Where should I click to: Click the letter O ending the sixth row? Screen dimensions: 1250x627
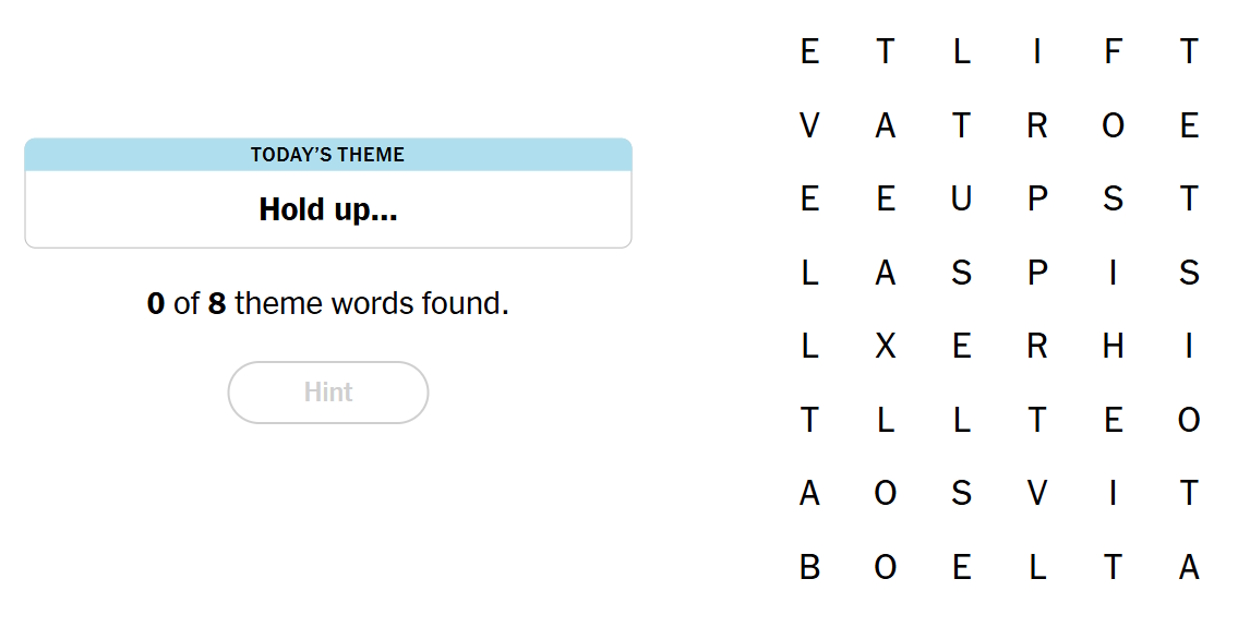[1189, 420]
